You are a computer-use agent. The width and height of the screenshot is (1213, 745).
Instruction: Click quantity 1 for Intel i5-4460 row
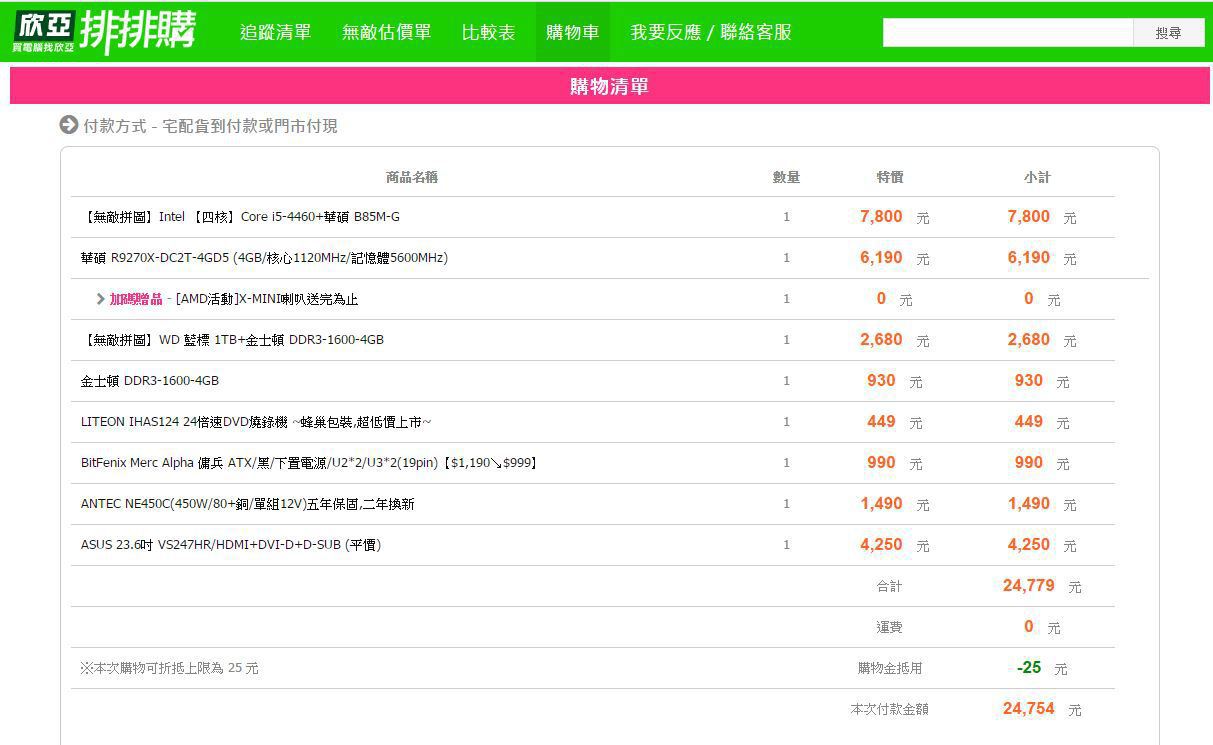786,217
